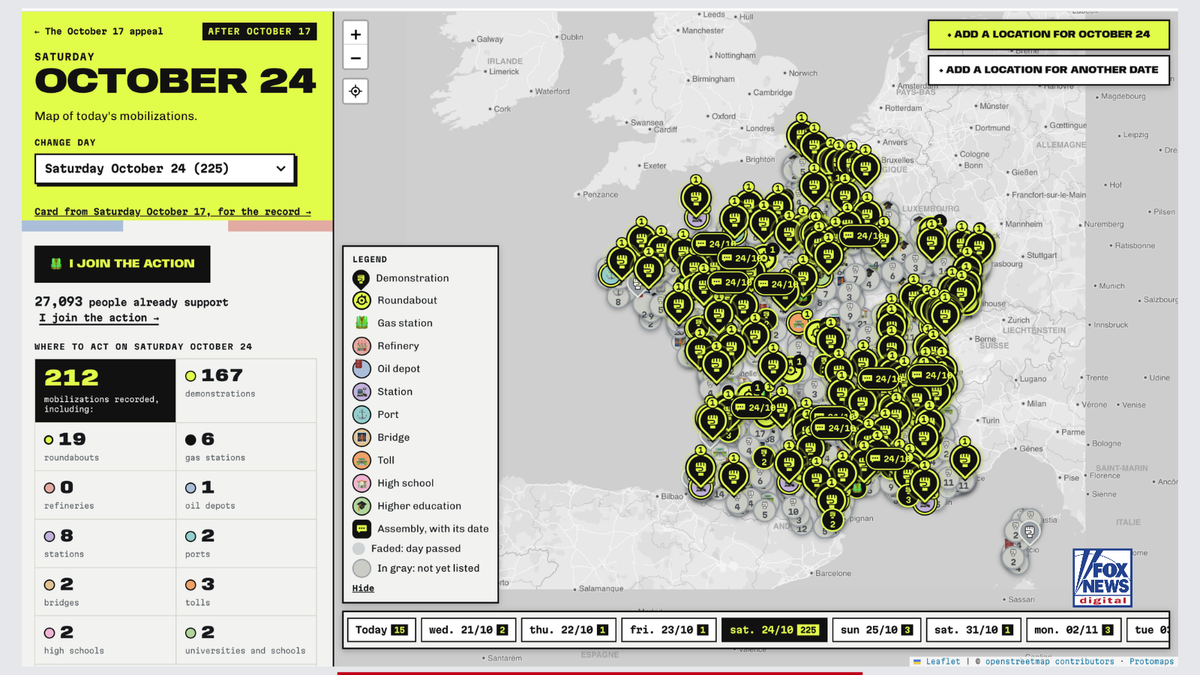Open openstreetmap contributors link
Viewport: 1200px width, 675px height.
click(1049, 661)
